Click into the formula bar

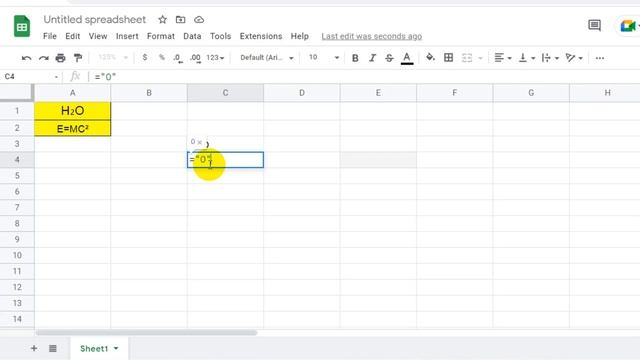click(363, 76)
